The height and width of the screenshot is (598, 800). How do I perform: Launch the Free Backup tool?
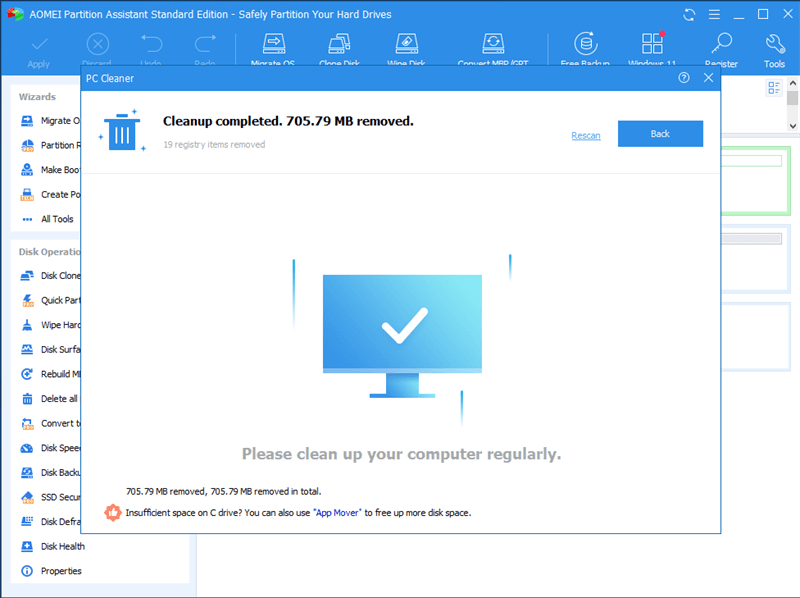pos(585,44)
